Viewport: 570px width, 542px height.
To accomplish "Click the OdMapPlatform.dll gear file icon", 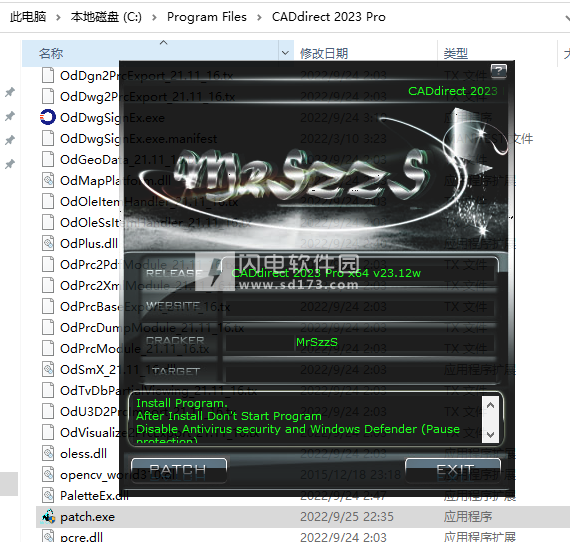I will point(48,180).
